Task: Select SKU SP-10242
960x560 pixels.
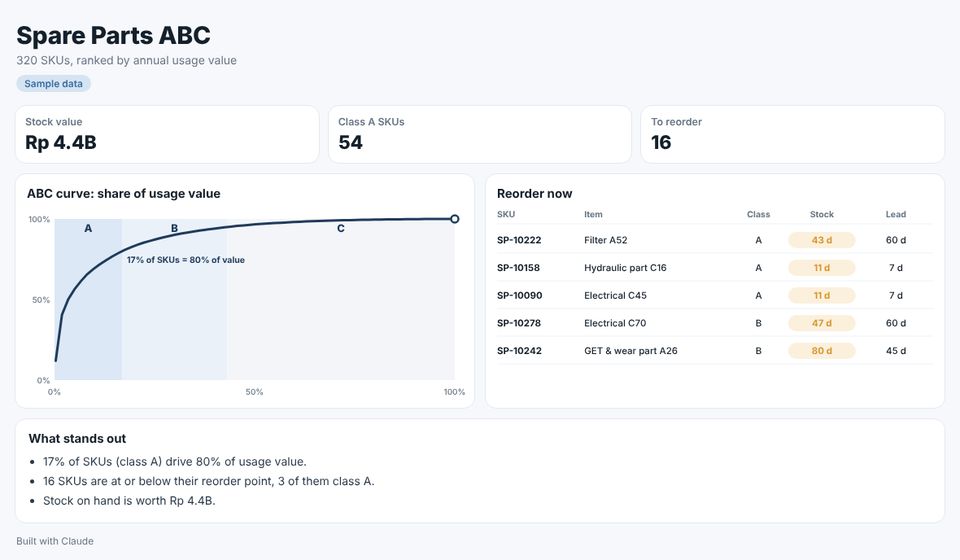Action: (x=519, y=351)
